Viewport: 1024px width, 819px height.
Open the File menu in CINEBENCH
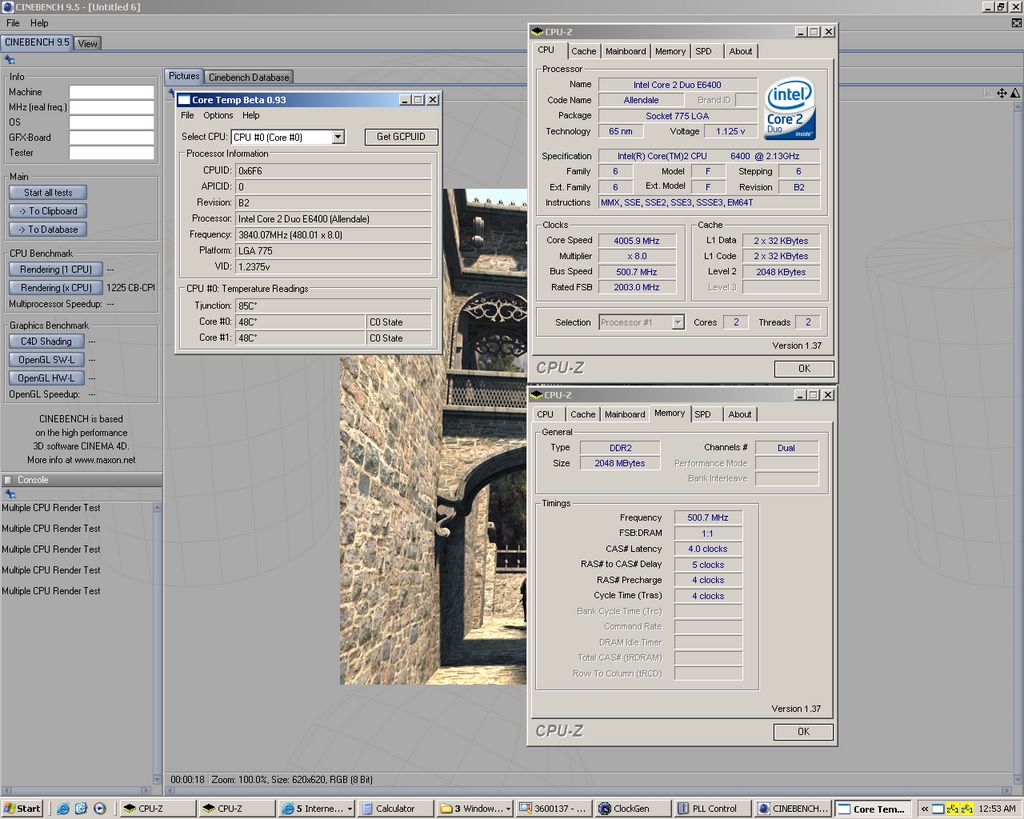coord(13,23)
